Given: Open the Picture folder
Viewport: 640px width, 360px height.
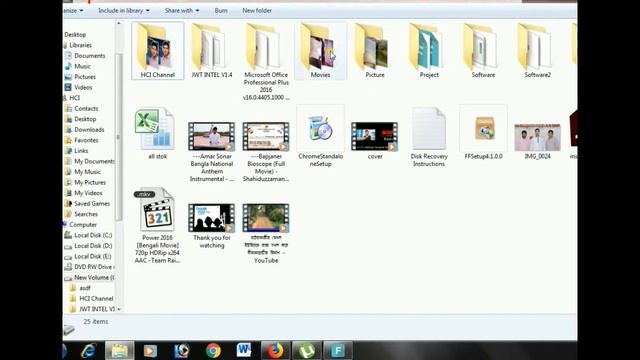Looking at the screenshot, I should (375, 51).
